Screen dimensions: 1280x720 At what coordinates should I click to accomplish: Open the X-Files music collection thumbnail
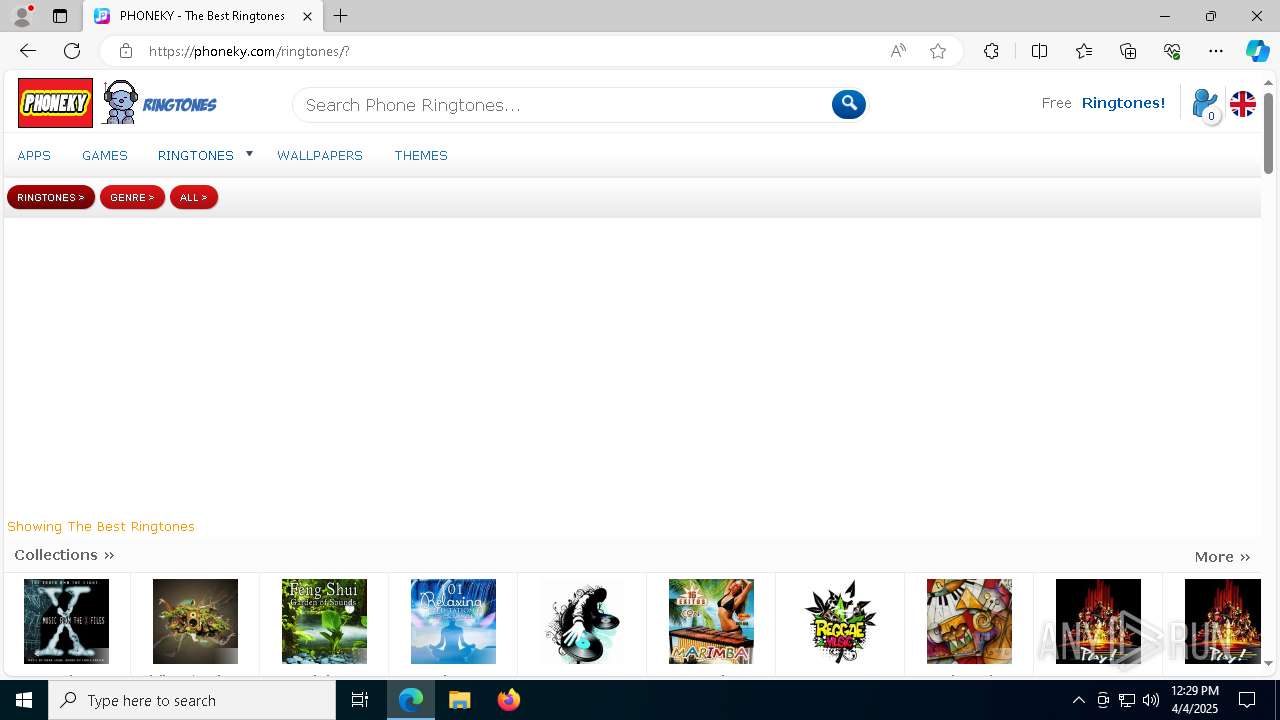point(66,621)
